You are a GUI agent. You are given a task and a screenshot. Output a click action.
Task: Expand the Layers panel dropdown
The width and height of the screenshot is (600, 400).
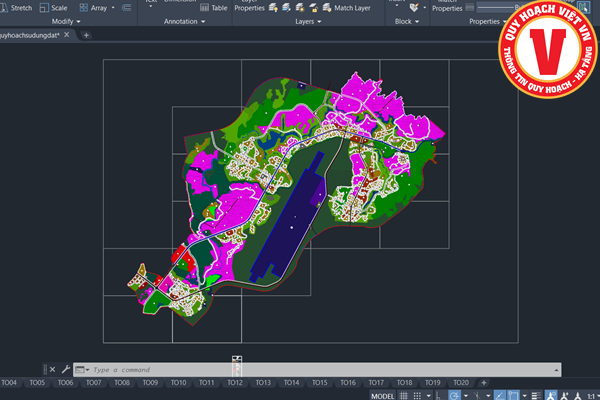click(319, 21)
